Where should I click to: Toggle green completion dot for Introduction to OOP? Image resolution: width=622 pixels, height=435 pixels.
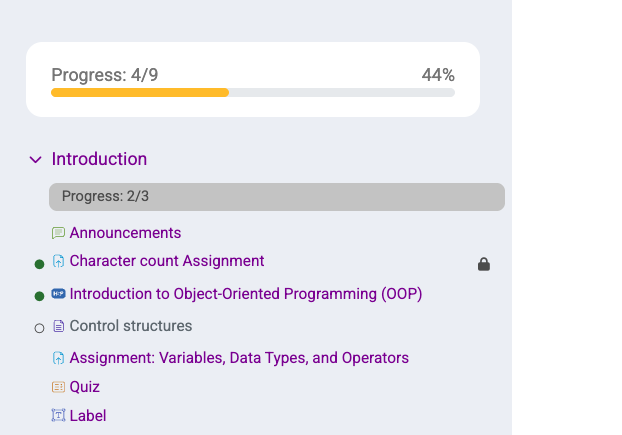click(x=39, y=296)
